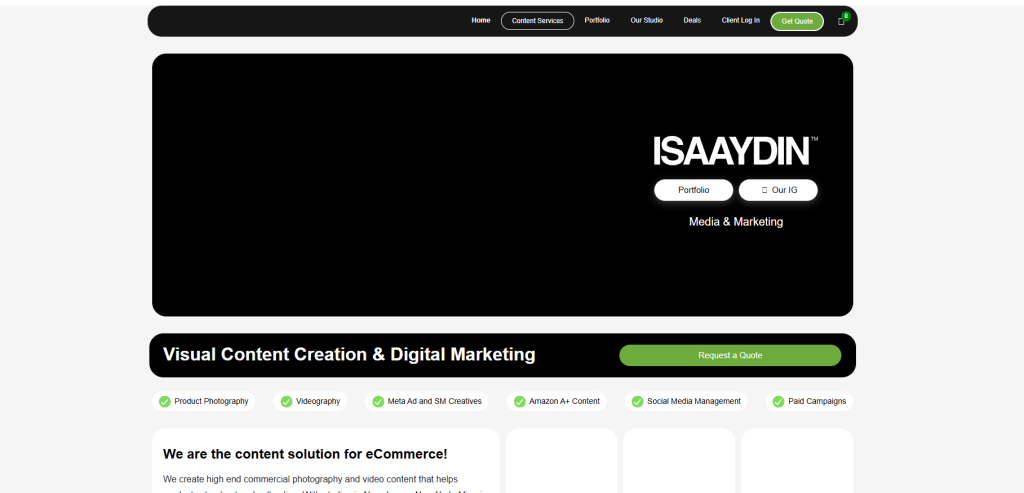Click the green Get Quote button

click(x=797, y=22)
